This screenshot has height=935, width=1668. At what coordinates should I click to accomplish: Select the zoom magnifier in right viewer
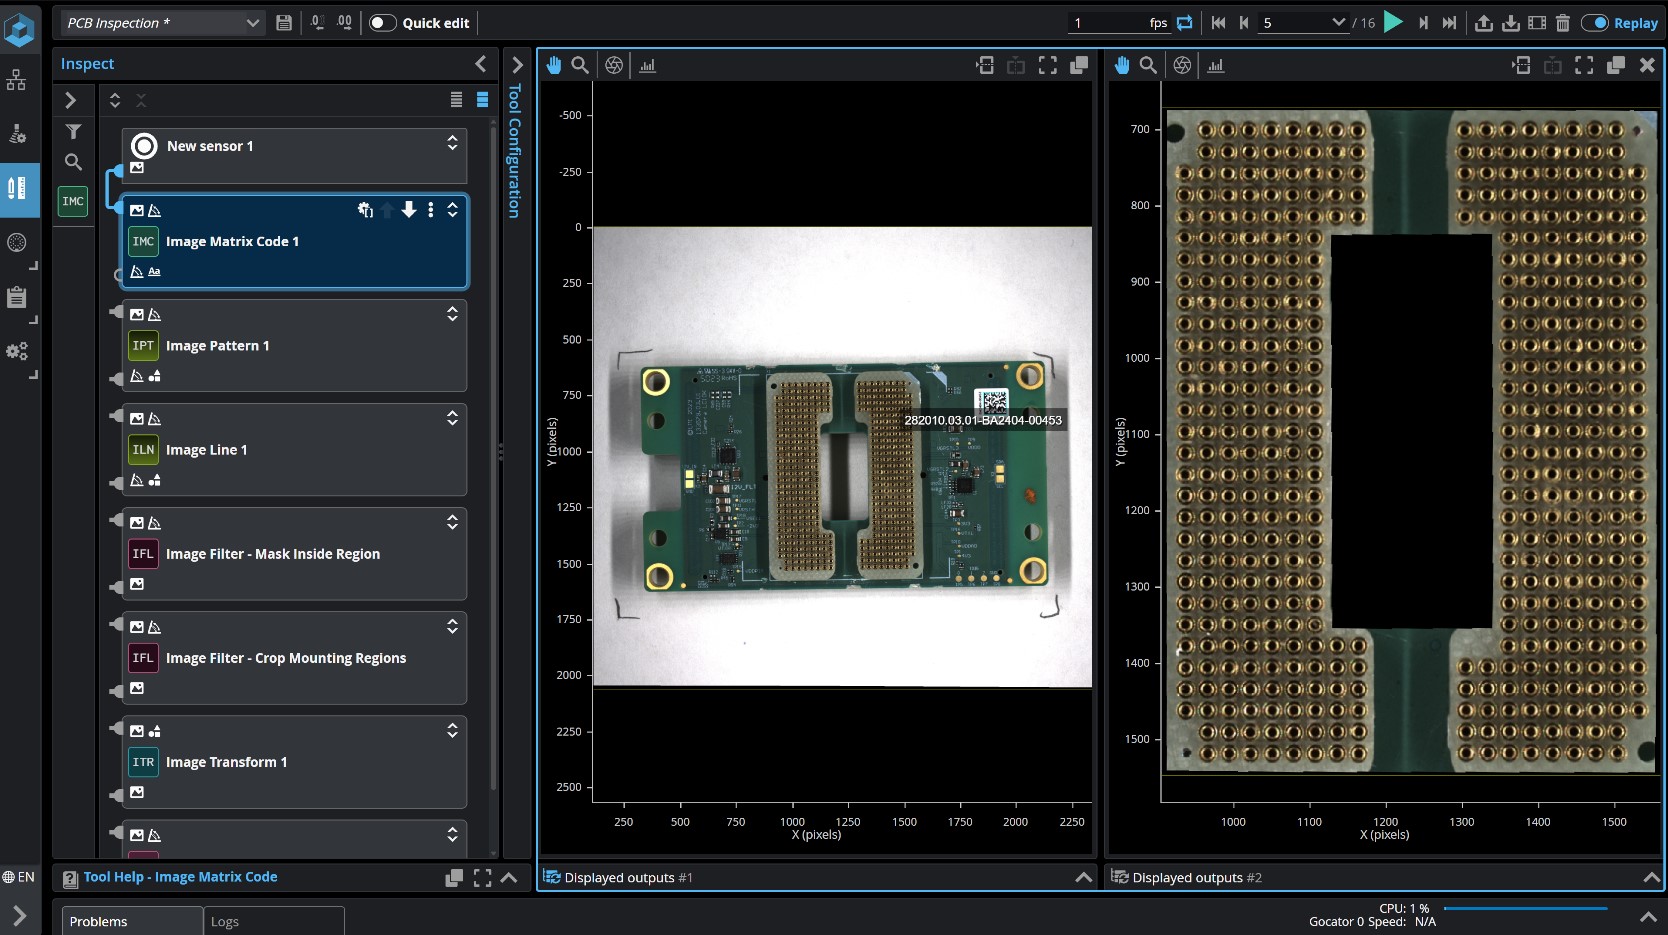pyautogui.click(x=1148, y=65)
